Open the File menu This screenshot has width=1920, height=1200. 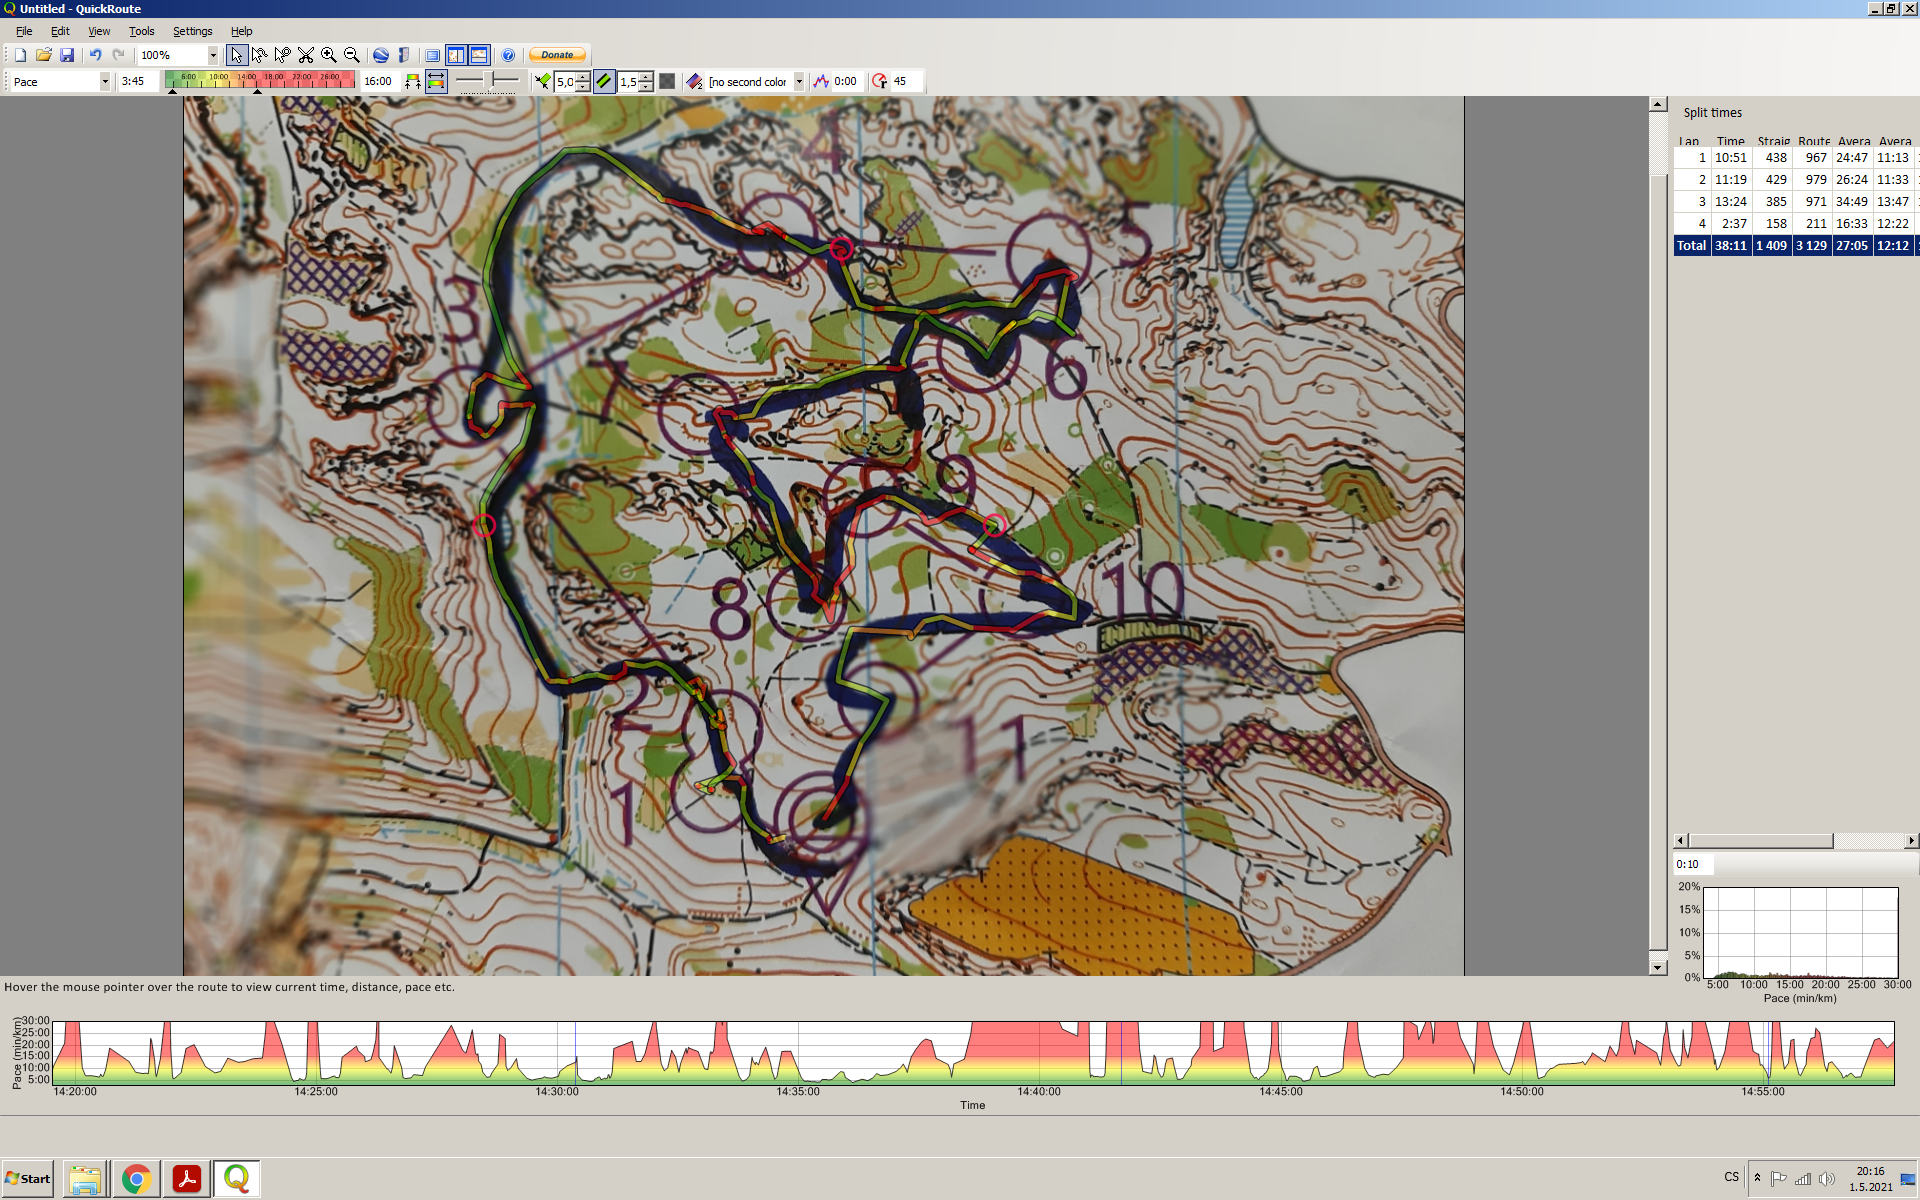(24, 31)
